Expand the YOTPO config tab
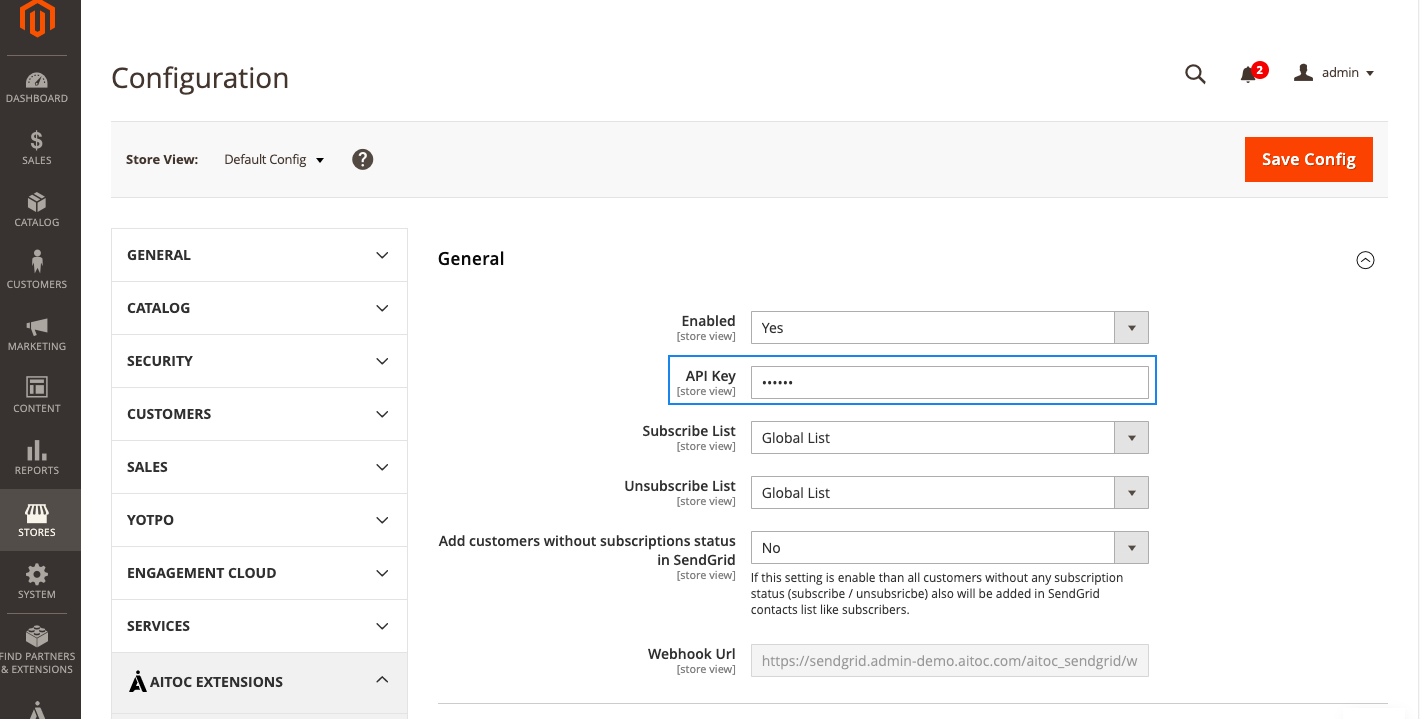This screenshot has width=1420, height=719. (259, 520)
